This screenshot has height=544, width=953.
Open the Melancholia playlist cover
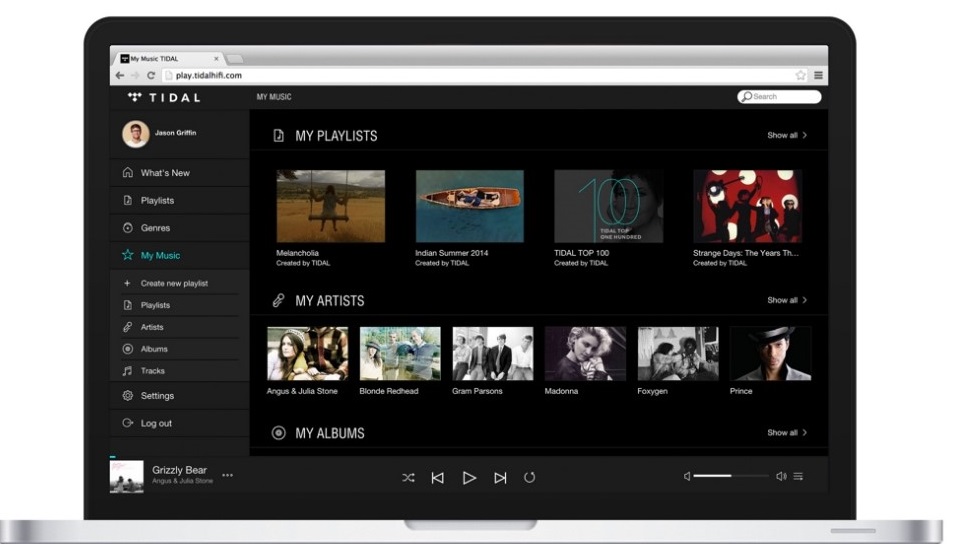point(331,206)
